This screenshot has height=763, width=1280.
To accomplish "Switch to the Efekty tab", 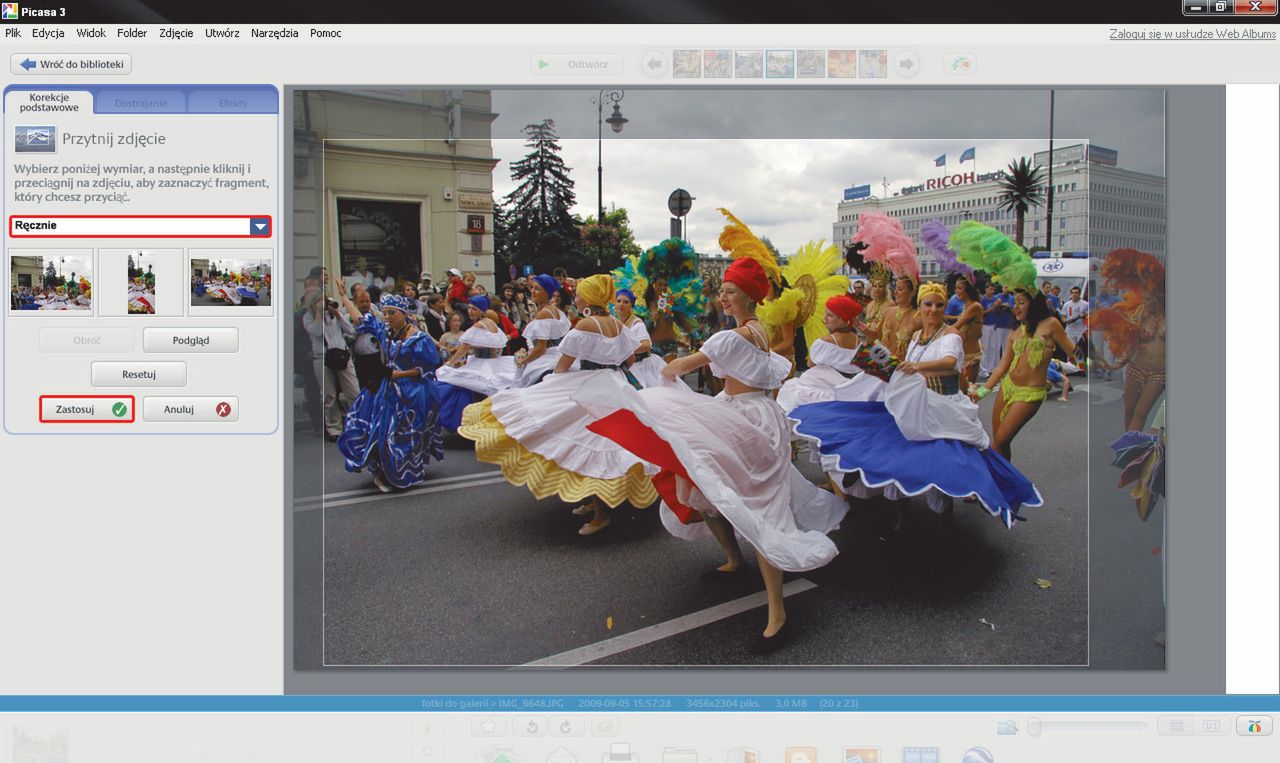I will click(x=233, y=103).
